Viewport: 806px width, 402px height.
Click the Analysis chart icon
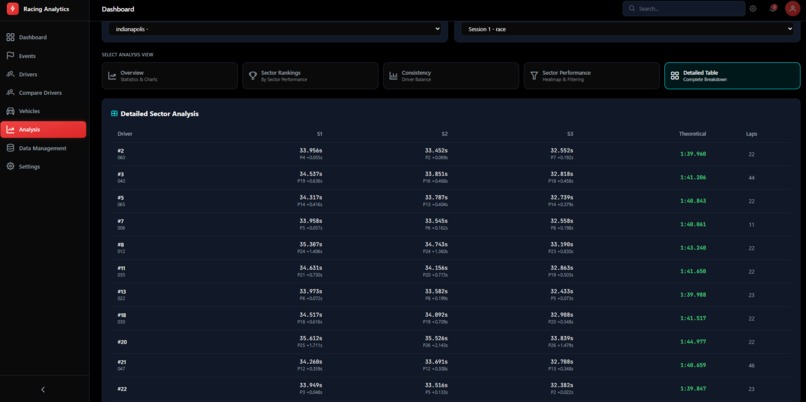pyautogui.click(x=10, y=130)
